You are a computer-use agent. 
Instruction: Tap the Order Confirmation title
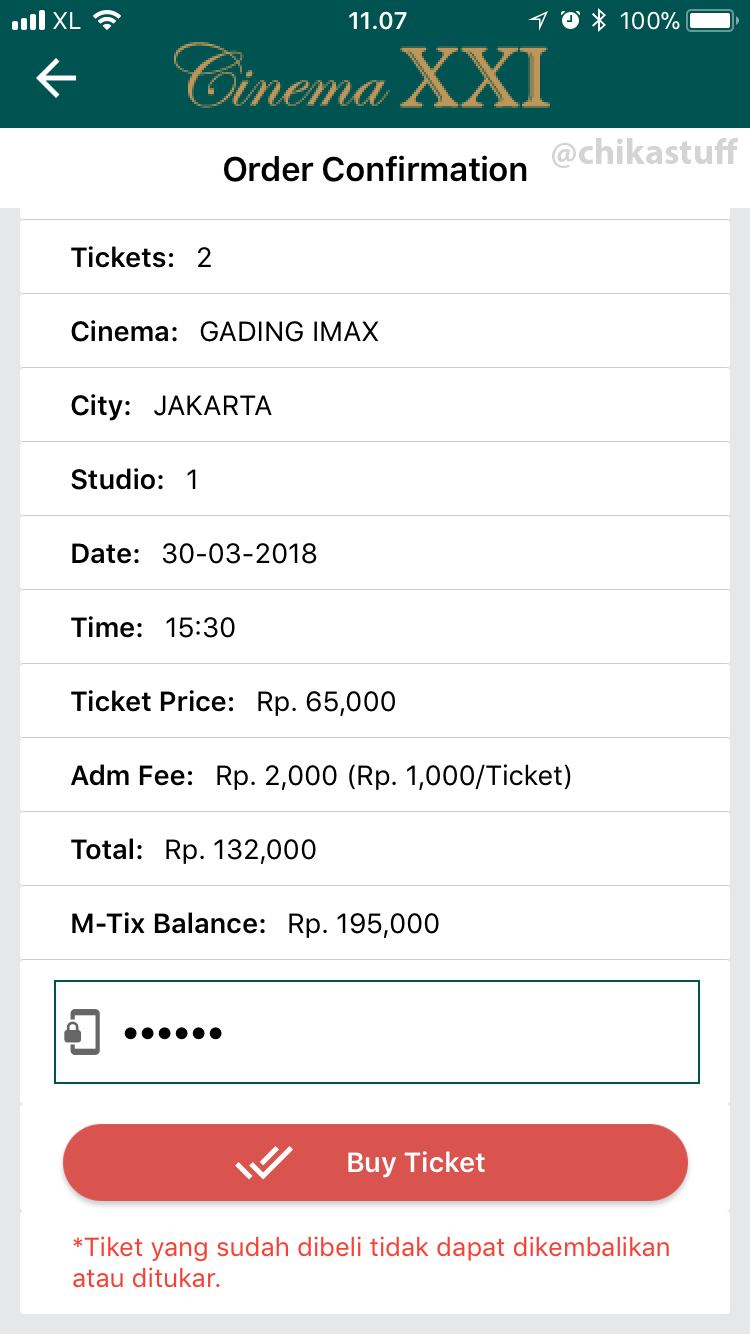pos(375,169)
